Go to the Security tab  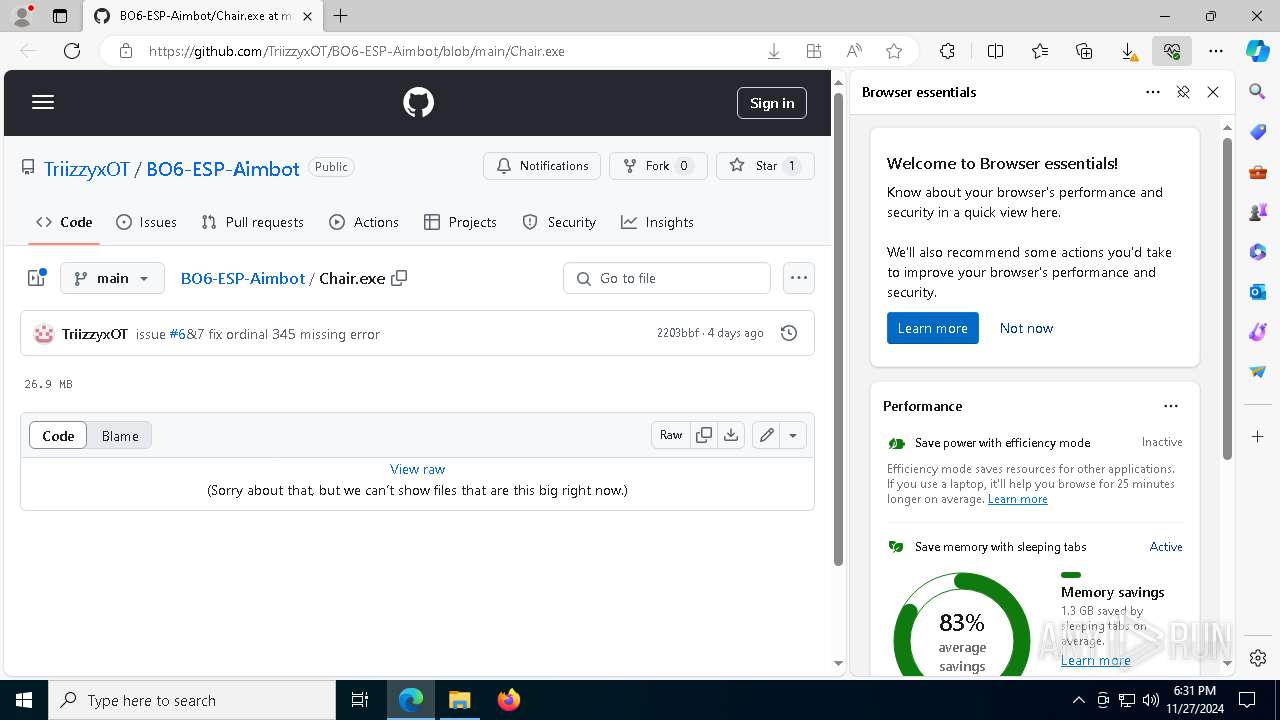pos(559,222)
